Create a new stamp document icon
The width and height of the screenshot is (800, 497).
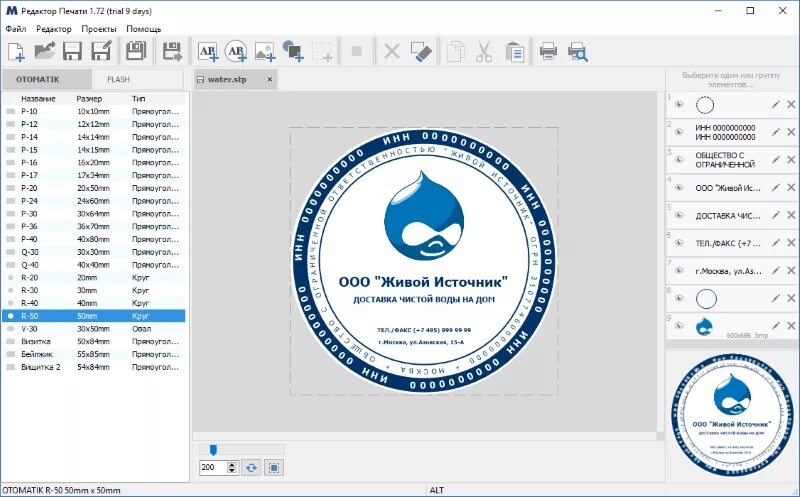tap(15, 52)
